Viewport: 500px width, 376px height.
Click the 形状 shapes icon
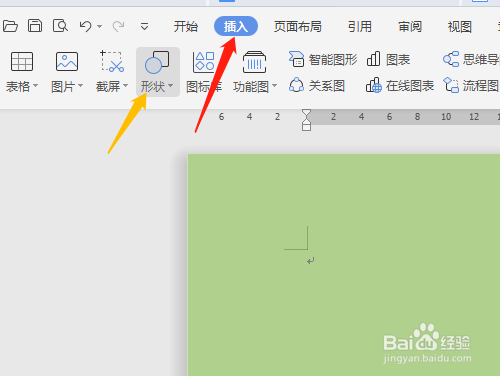(x=157, y=62)
